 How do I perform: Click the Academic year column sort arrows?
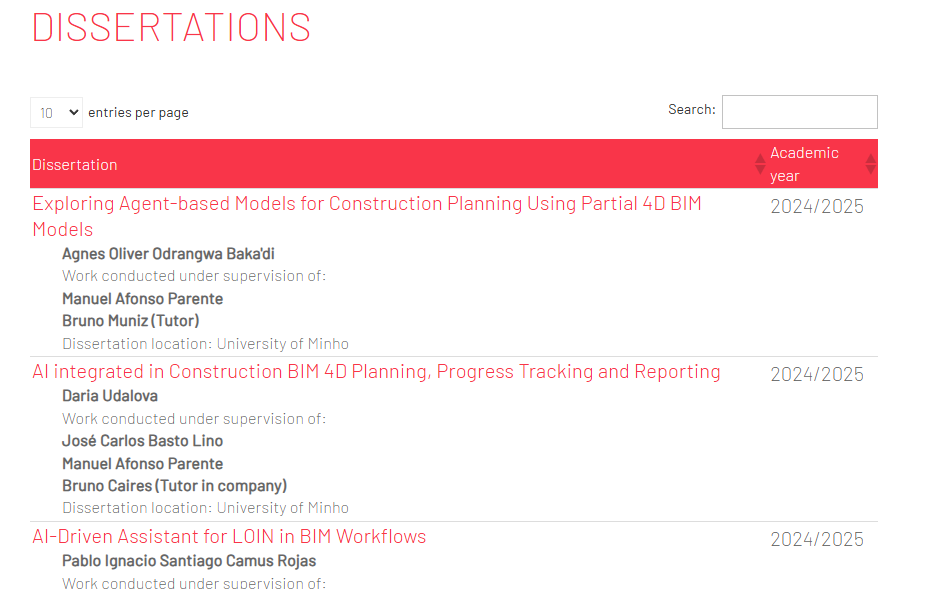coord(870,164)
